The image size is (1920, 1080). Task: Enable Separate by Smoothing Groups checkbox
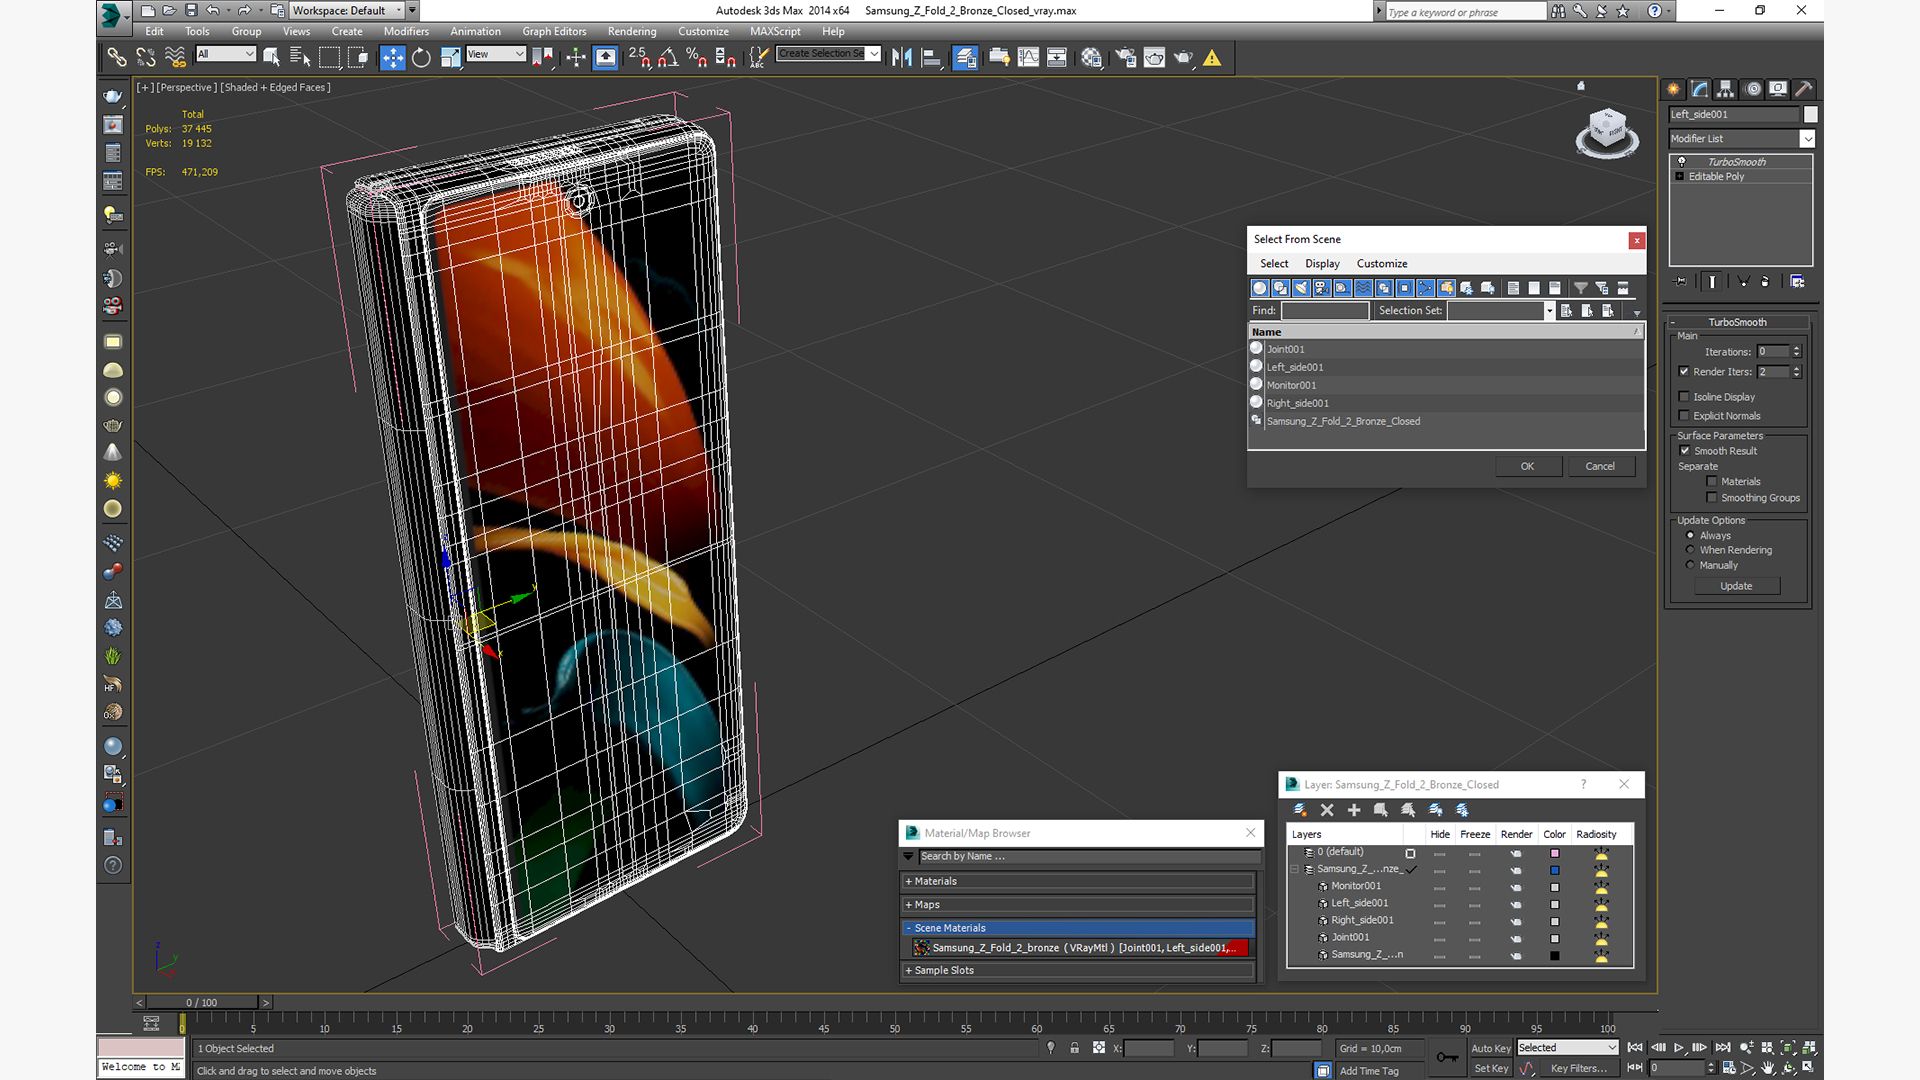[1712, 498]
